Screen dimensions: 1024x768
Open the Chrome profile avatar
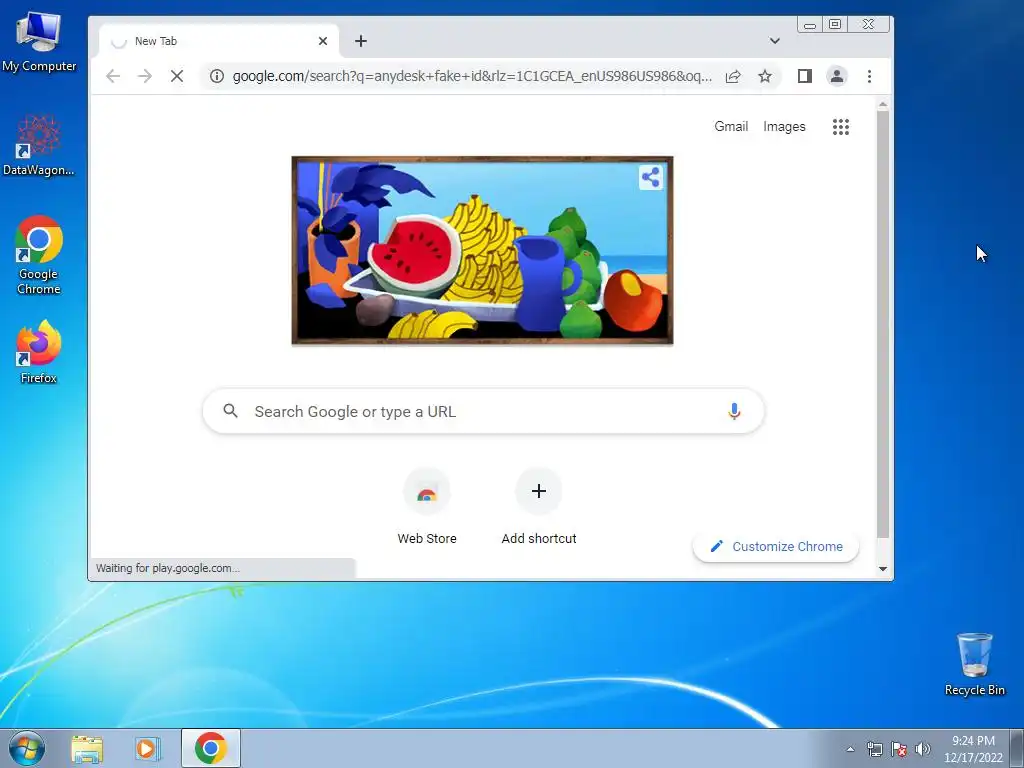point(837,76)
